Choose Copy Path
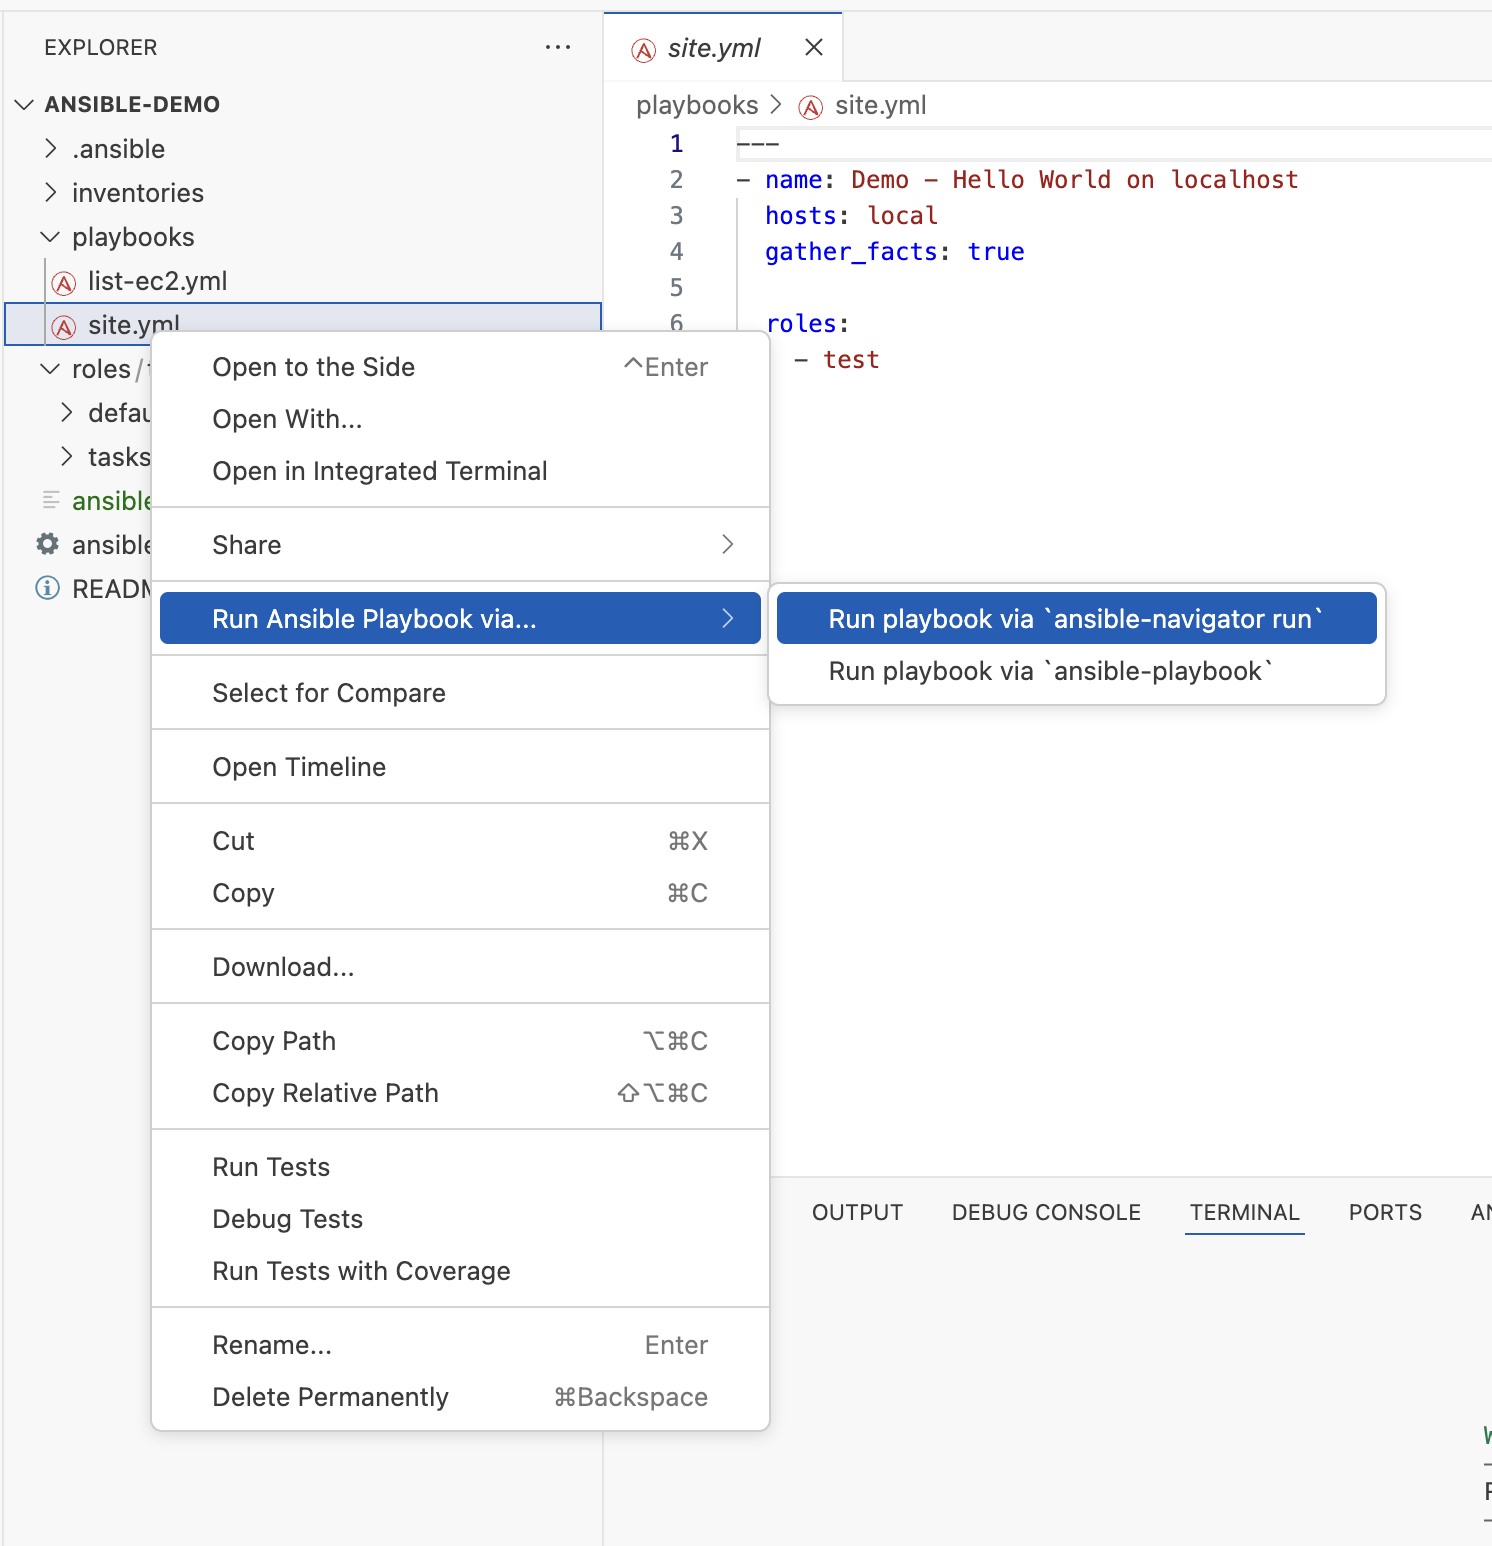 [460, 1041]
